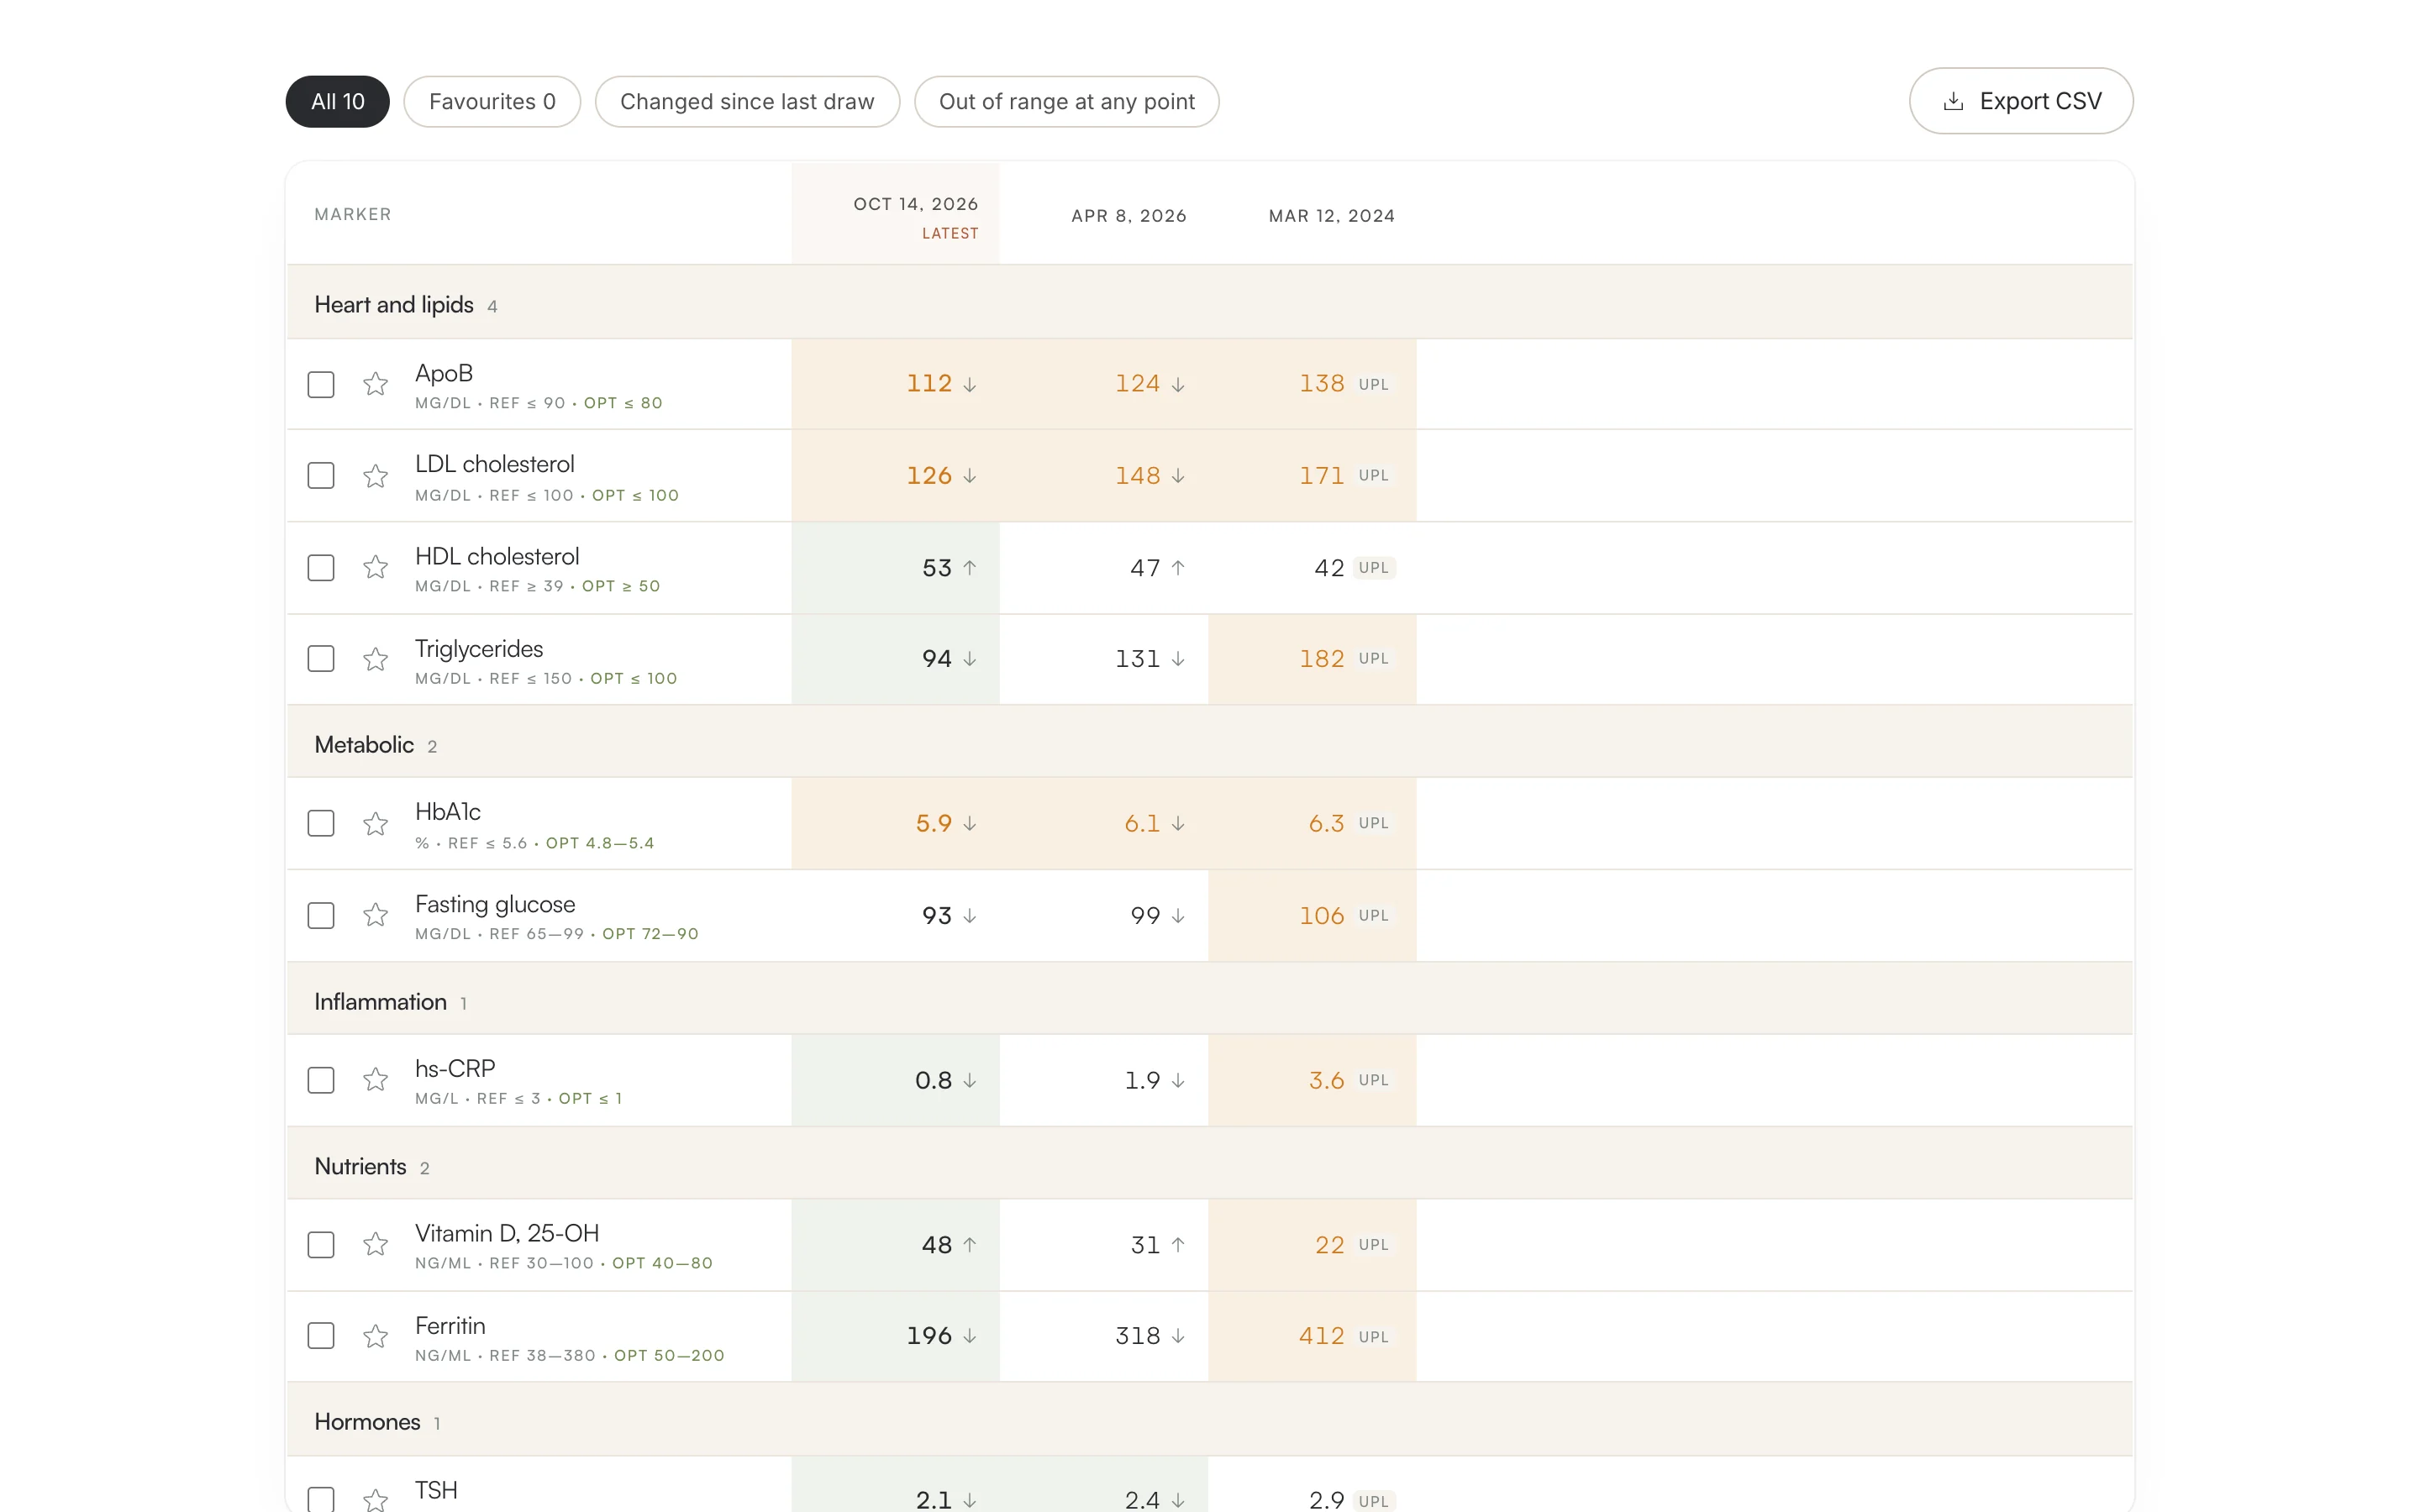Favourite Fasting glucose star icon
The height and width of the screenshot is (1512, 2420).
(375, 916)
